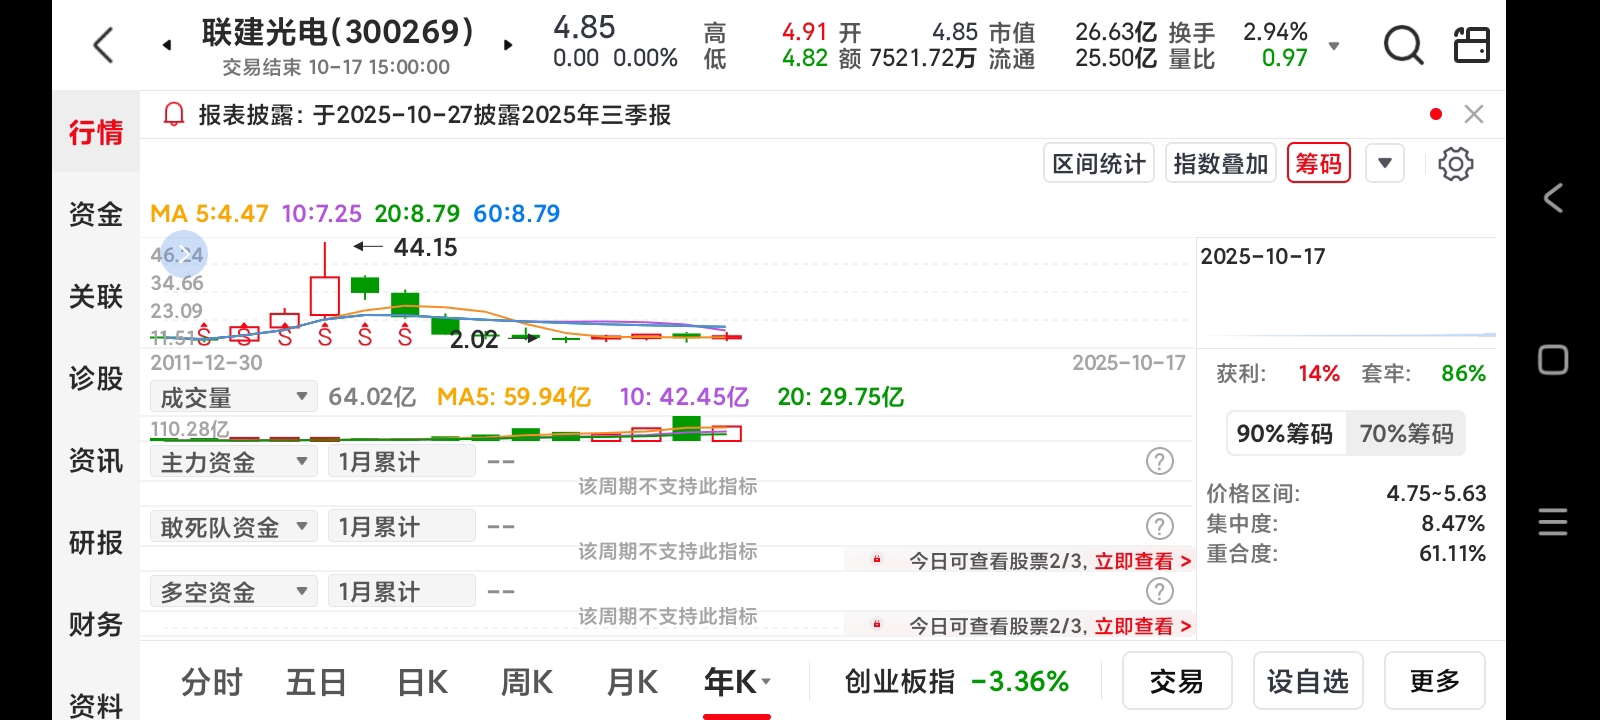Open chart settings gear icon

point(1455,164)
